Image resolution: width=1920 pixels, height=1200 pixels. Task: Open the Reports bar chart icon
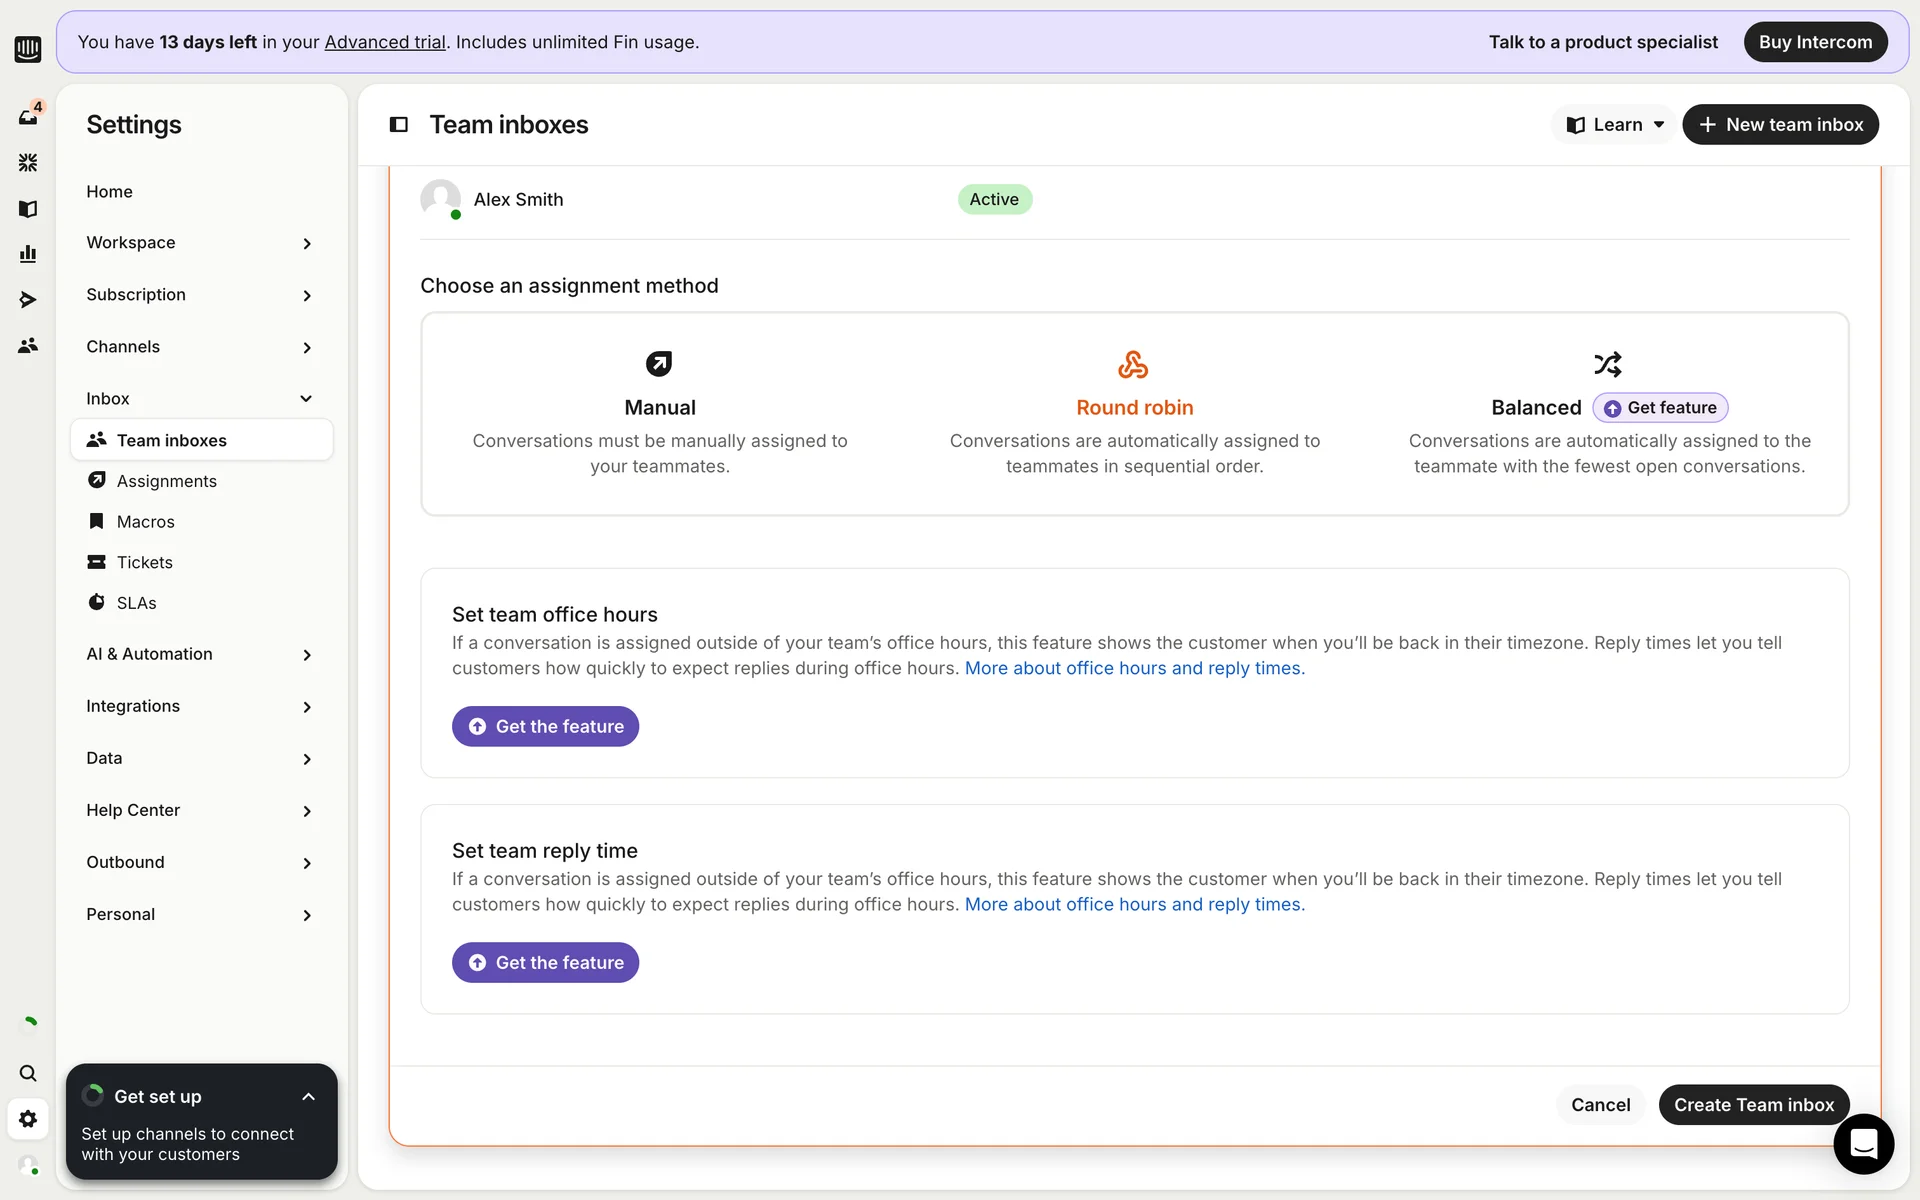[x=28, y=254]
